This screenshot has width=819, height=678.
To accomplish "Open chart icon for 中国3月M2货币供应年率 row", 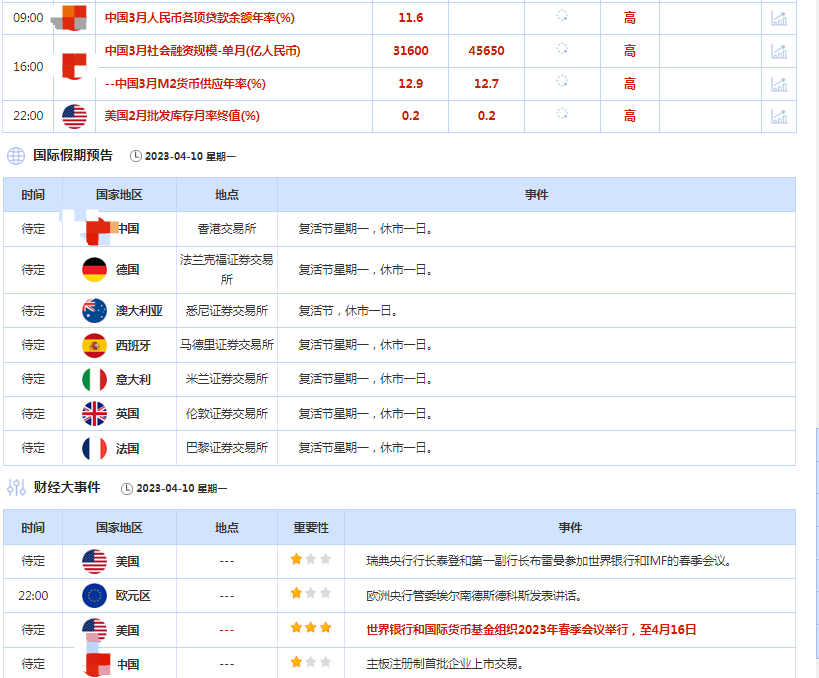I will (x=778, y=84).
